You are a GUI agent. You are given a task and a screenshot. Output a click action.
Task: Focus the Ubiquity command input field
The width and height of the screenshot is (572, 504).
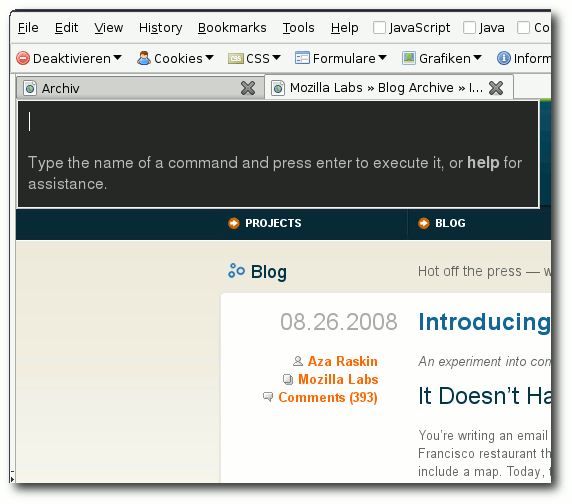point(278,122)
